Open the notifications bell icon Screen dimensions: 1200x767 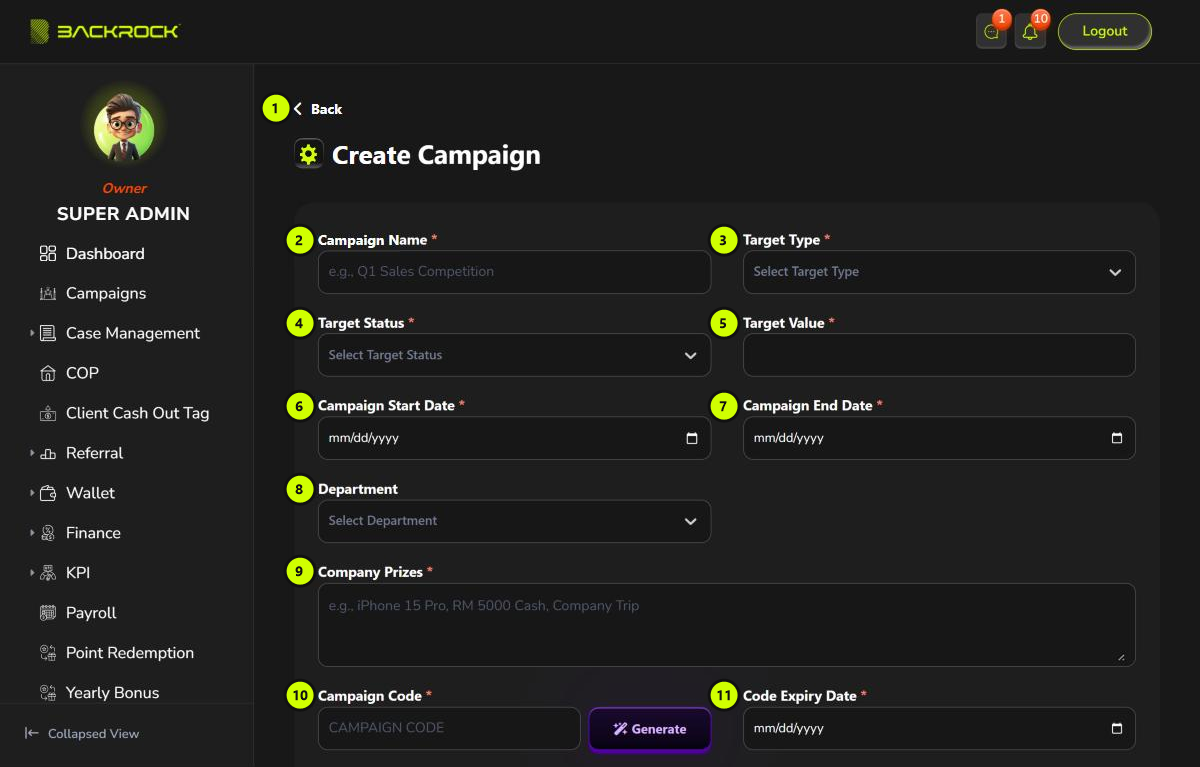point(1030,32)
